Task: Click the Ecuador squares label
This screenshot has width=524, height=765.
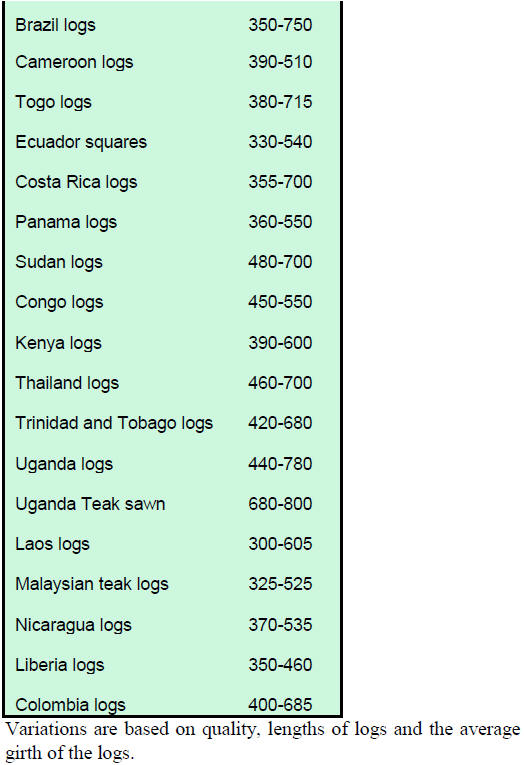Action: (x=81, y=142)
